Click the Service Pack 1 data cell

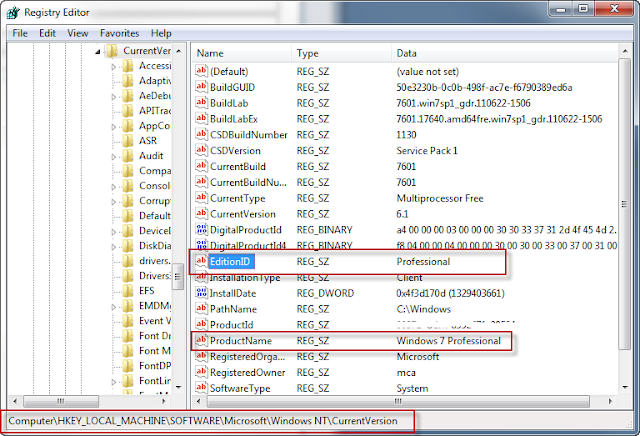click(x=427, y=151)
